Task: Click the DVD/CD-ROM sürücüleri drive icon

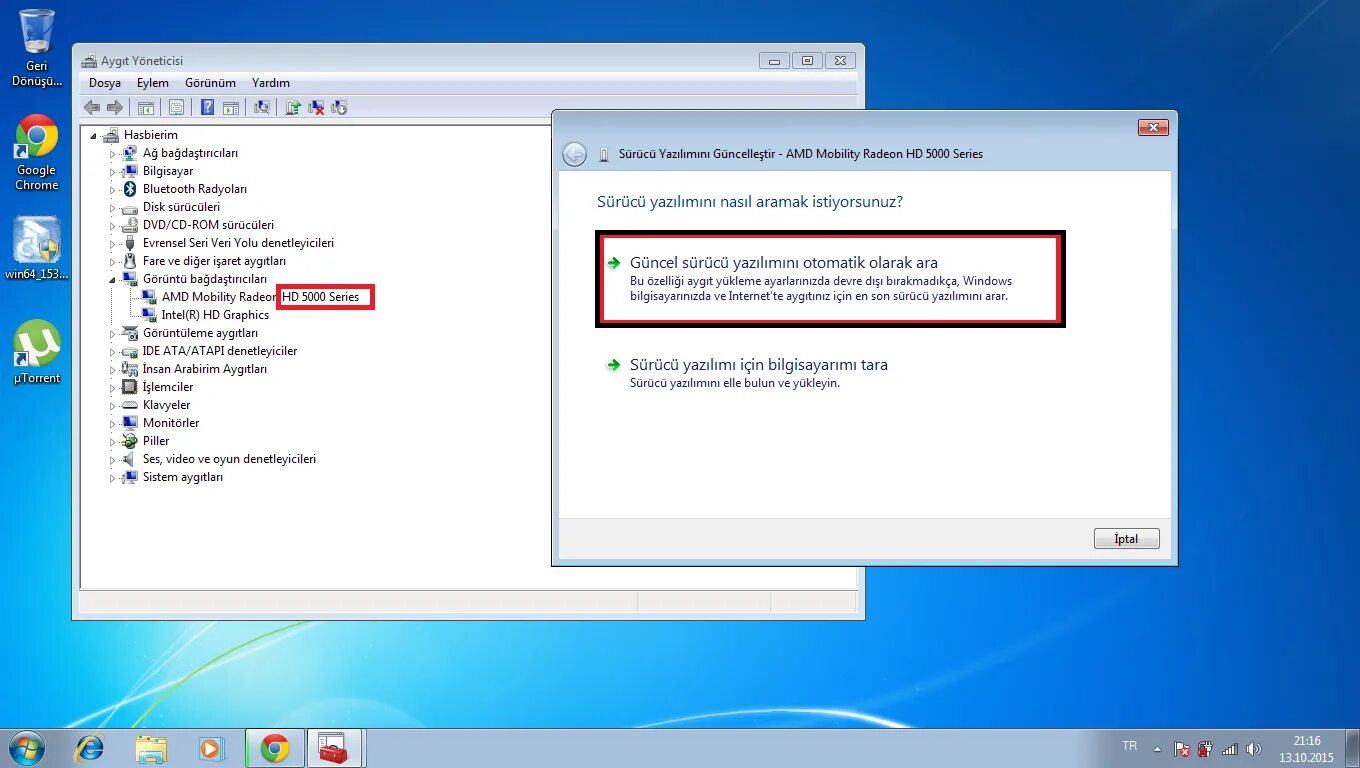Action: point(129,225)
